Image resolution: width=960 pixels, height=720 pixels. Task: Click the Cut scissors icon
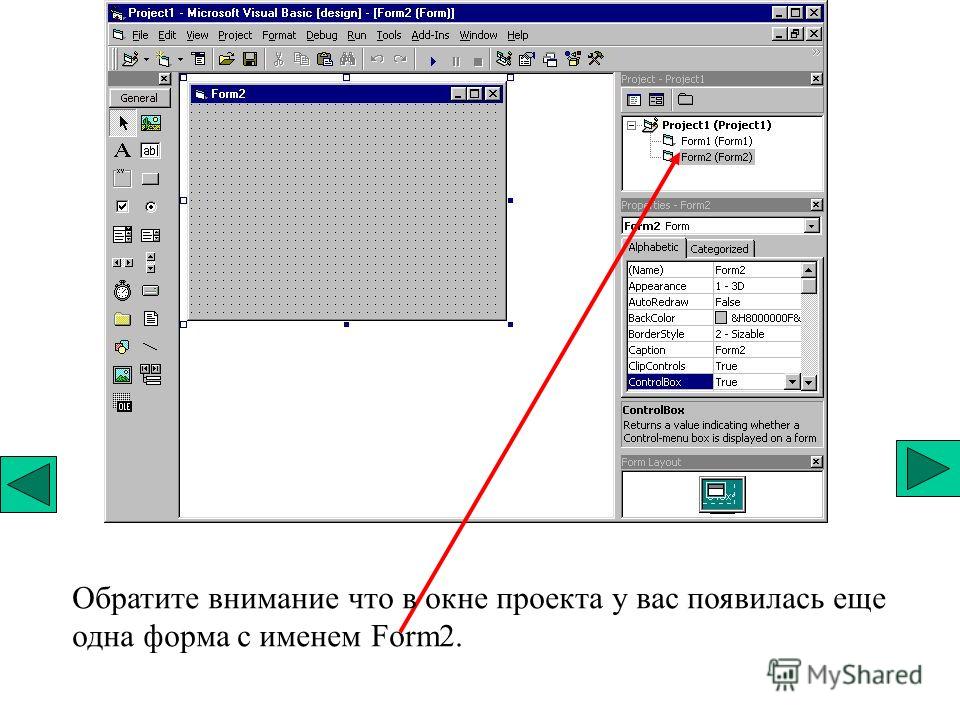point(278,59)
